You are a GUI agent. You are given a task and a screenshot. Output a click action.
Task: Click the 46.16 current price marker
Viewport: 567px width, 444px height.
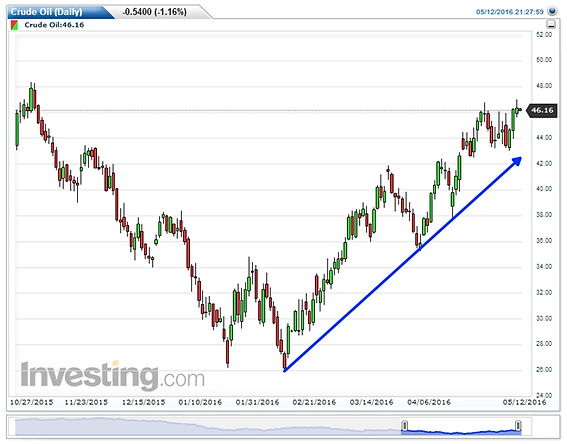(x=542, y=110)
